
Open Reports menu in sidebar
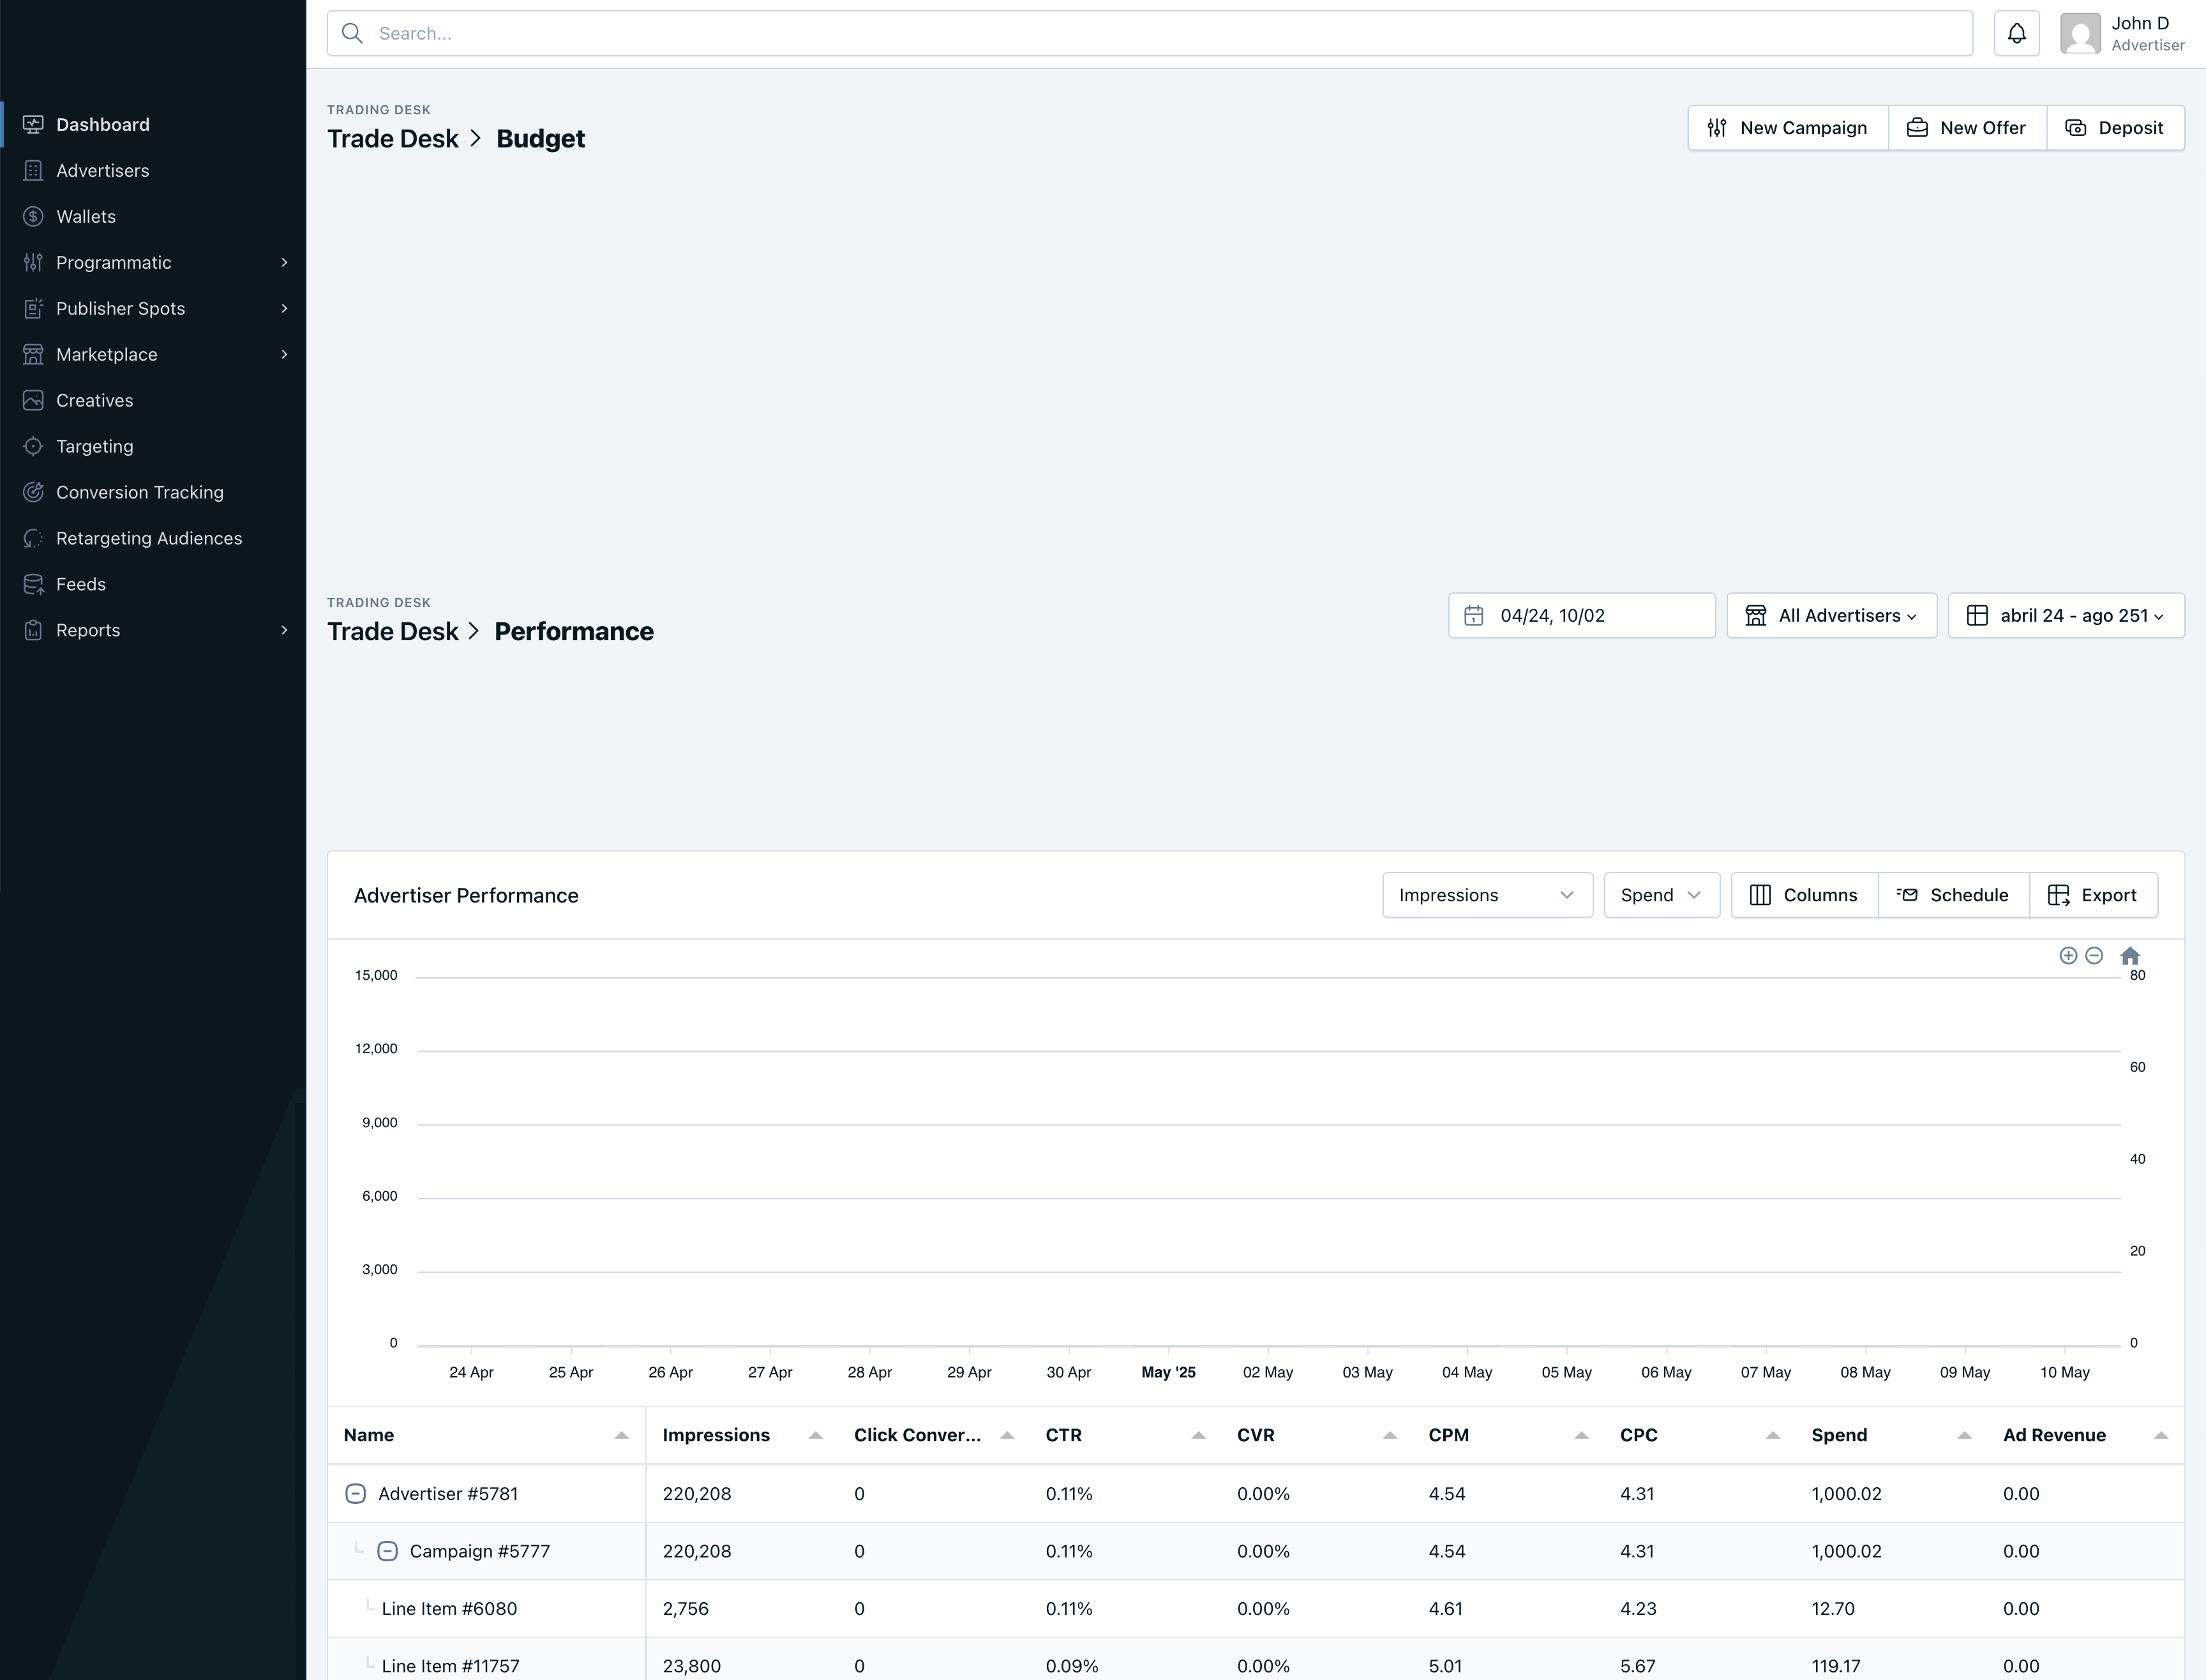pyautogui.click(x=88, y=630)
